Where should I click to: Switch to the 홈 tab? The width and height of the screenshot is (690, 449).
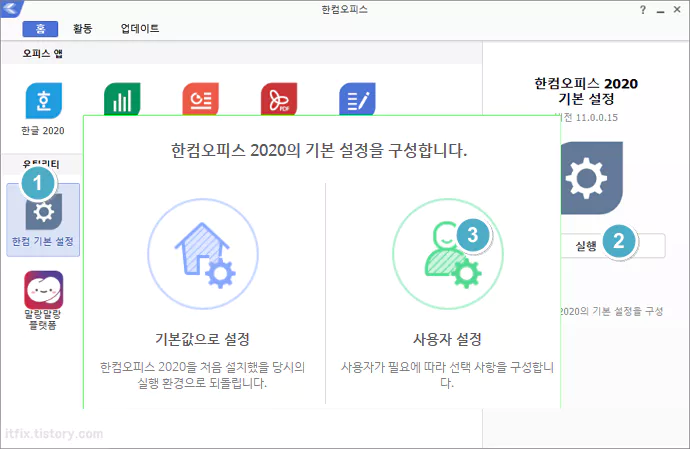[40, 29]
